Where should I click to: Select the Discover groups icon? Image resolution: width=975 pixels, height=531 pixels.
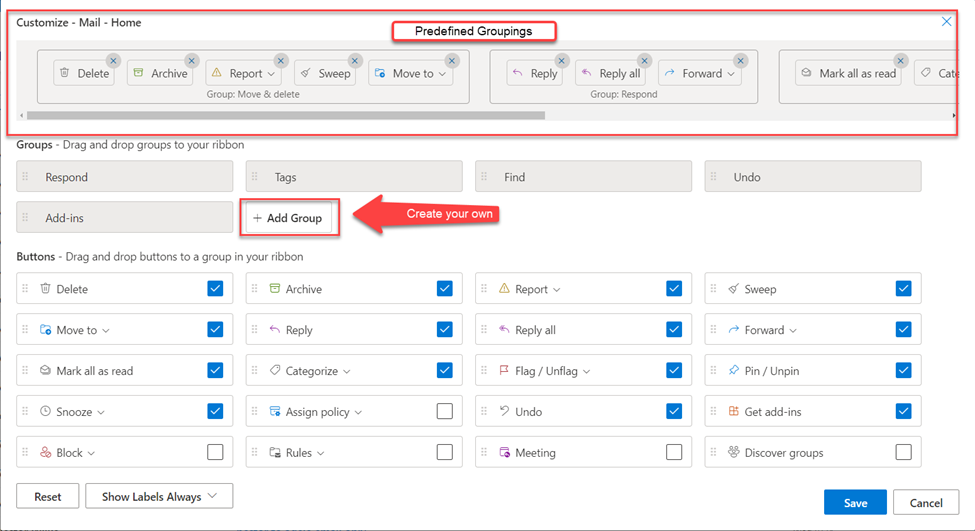[x=734, y=452]
